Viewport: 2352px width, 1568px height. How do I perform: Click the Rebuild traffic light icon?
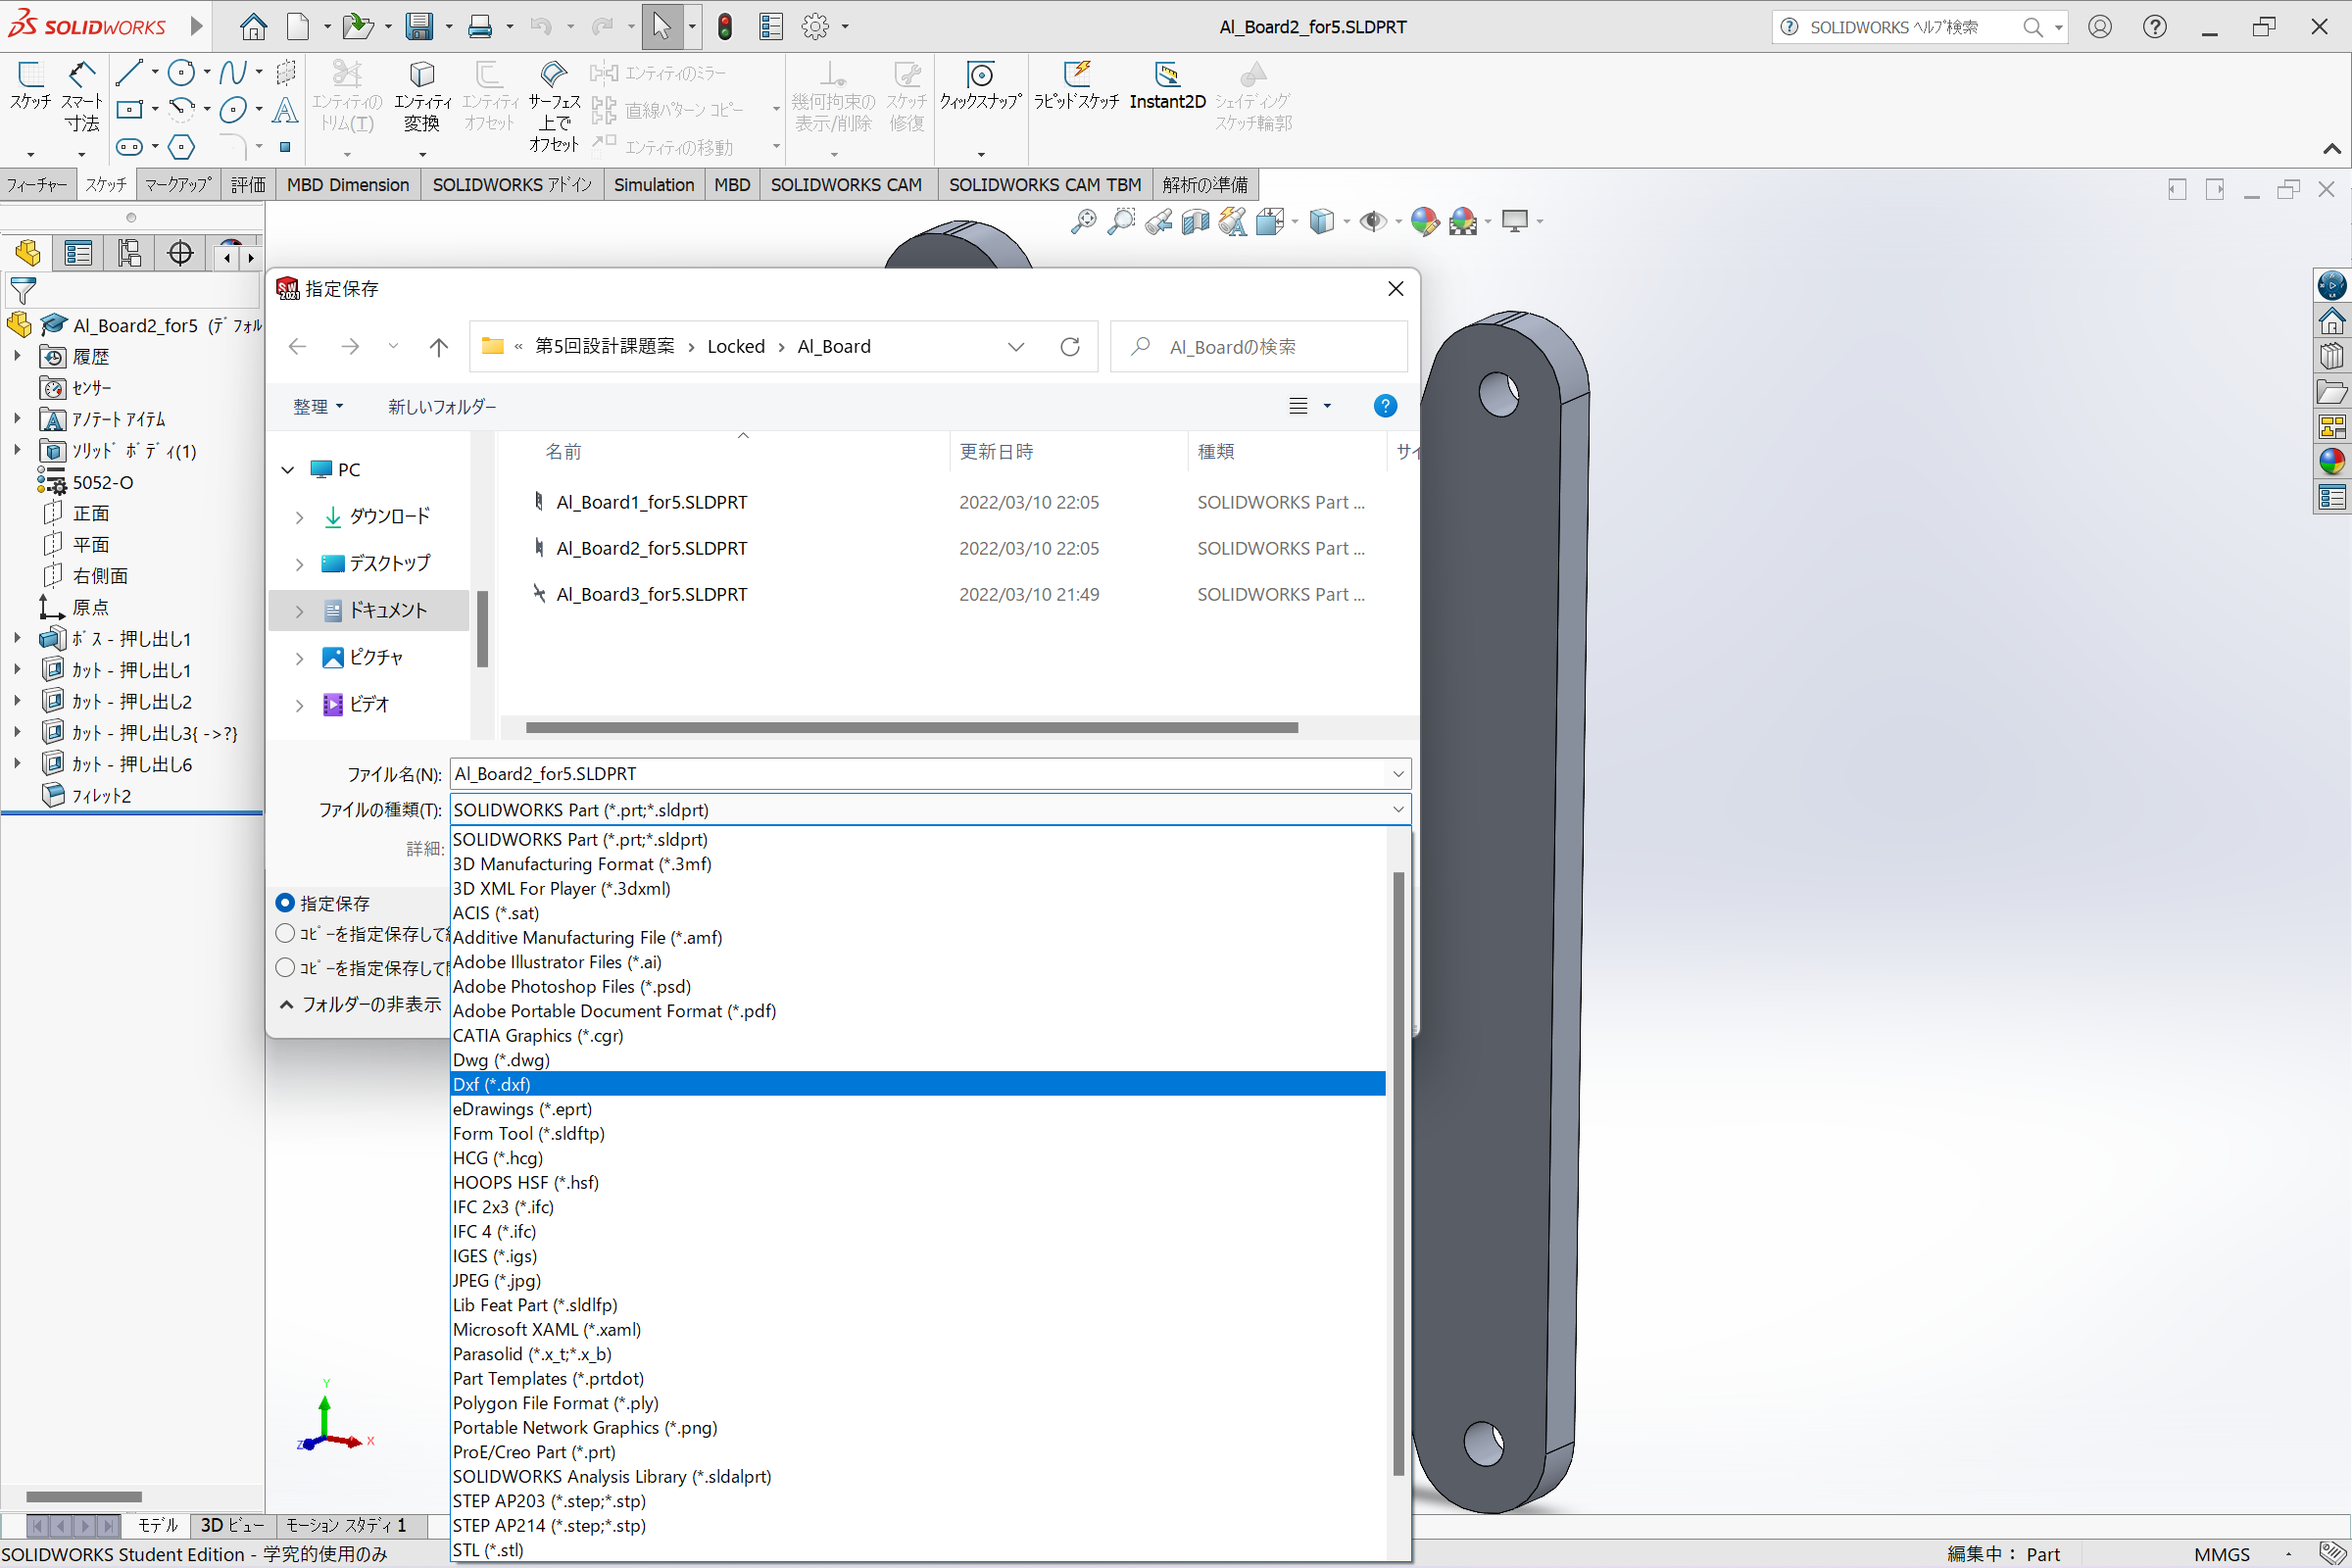(725, 26)
